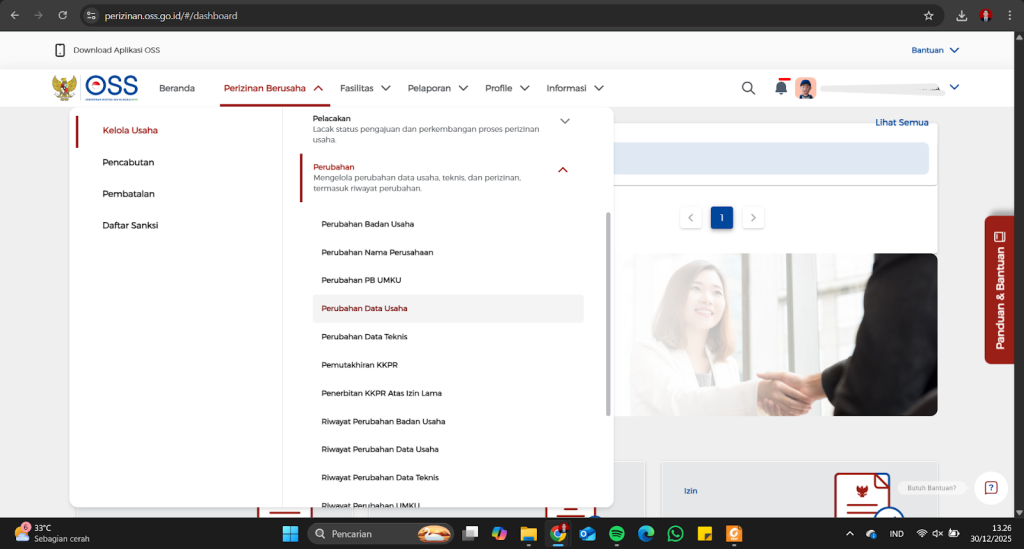Screen dimensions: 1024x549
Task: Click the user profile avatar picture
Action: pos(806,88)
